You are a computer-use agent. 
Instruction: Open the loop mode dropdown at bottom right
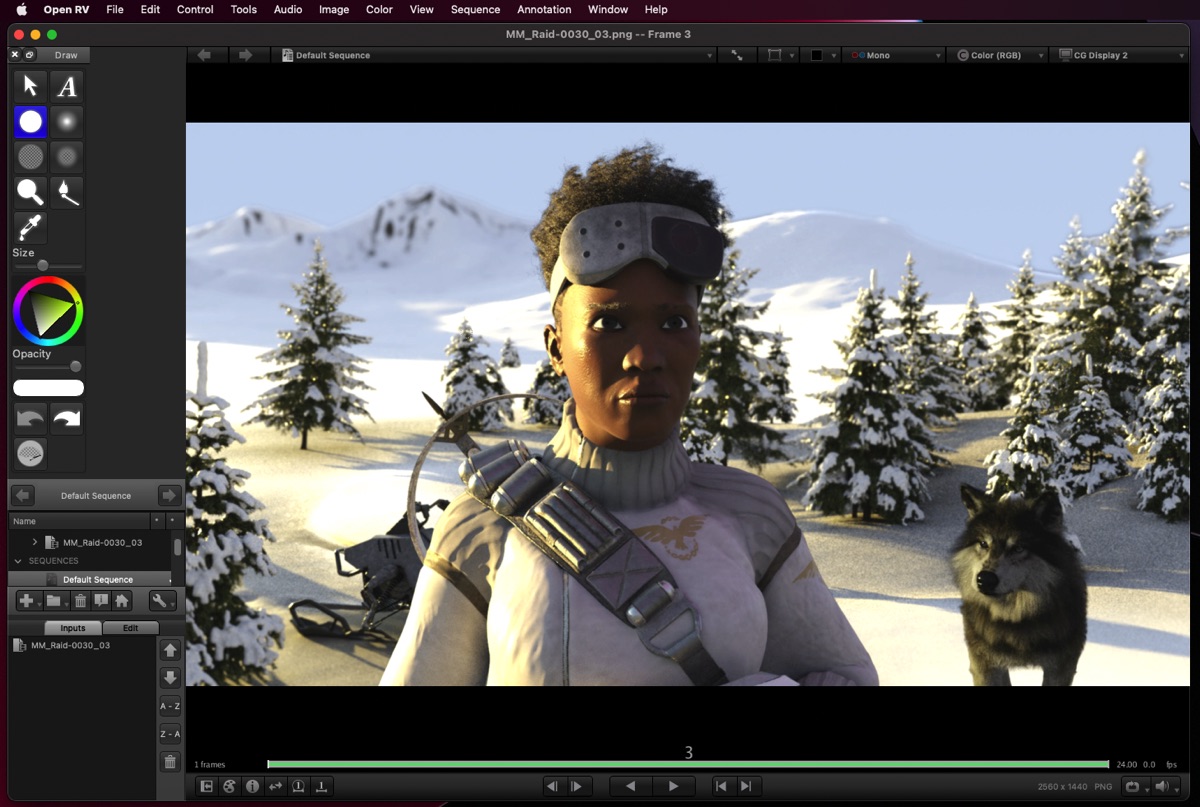point(1137,787)
